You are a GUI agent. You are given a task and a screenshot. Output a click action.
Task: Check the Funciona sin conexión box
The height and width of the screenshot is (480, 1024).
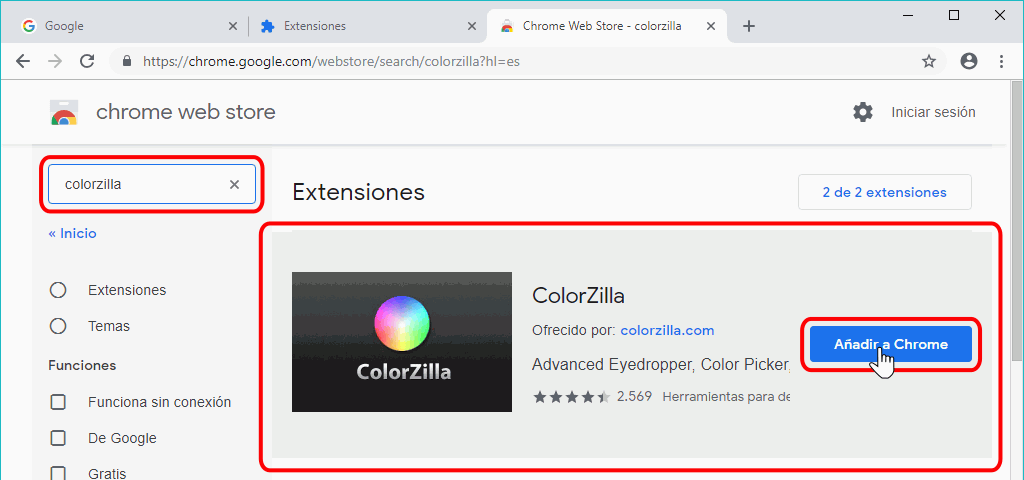58,402
